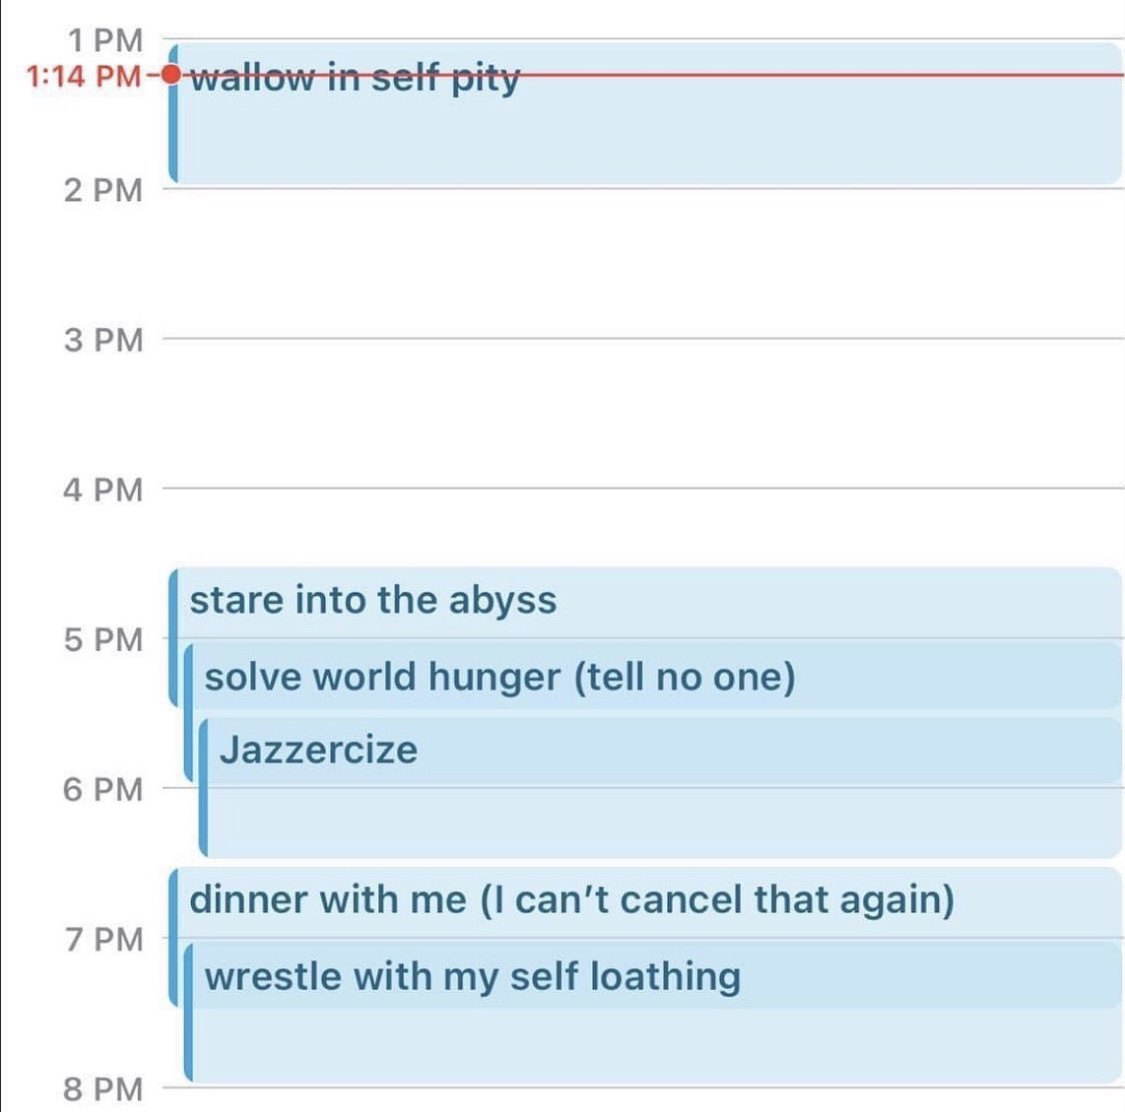Select the 5 PM hour label
The image size is (1125, 1112).
click(x=104, y=639)
